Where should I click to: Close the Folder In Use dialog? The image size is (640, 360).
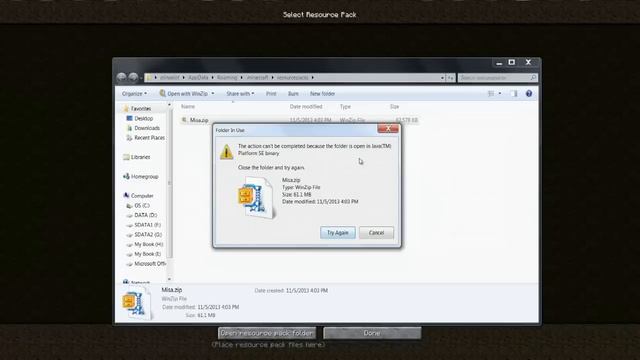coord(388,129)
